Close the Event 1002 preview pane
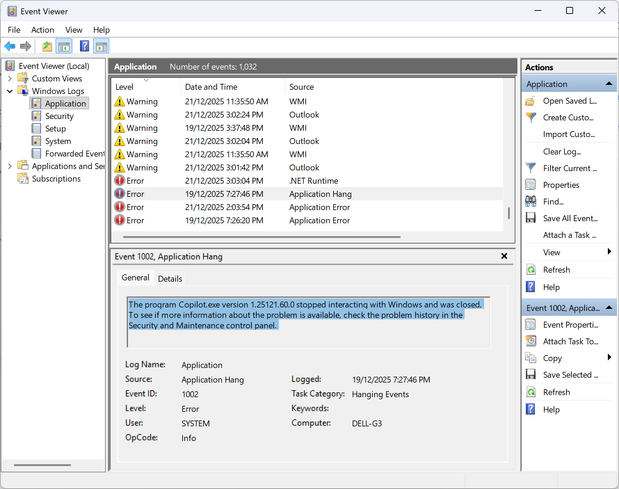The image size is (619, 489). [504, 256]
